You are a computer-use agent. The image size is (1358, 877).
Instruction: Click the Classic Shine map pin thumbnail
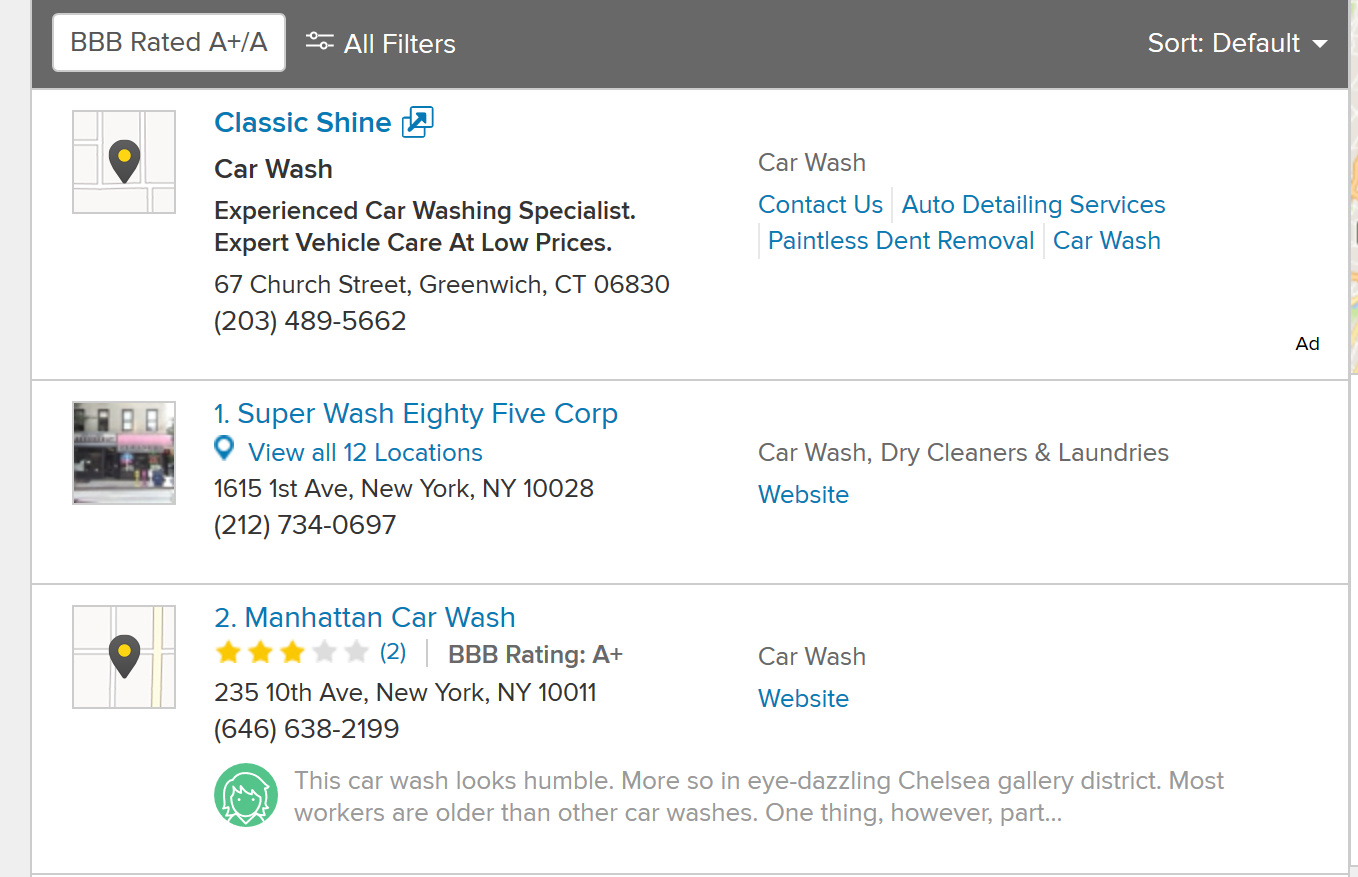point(124,162)
